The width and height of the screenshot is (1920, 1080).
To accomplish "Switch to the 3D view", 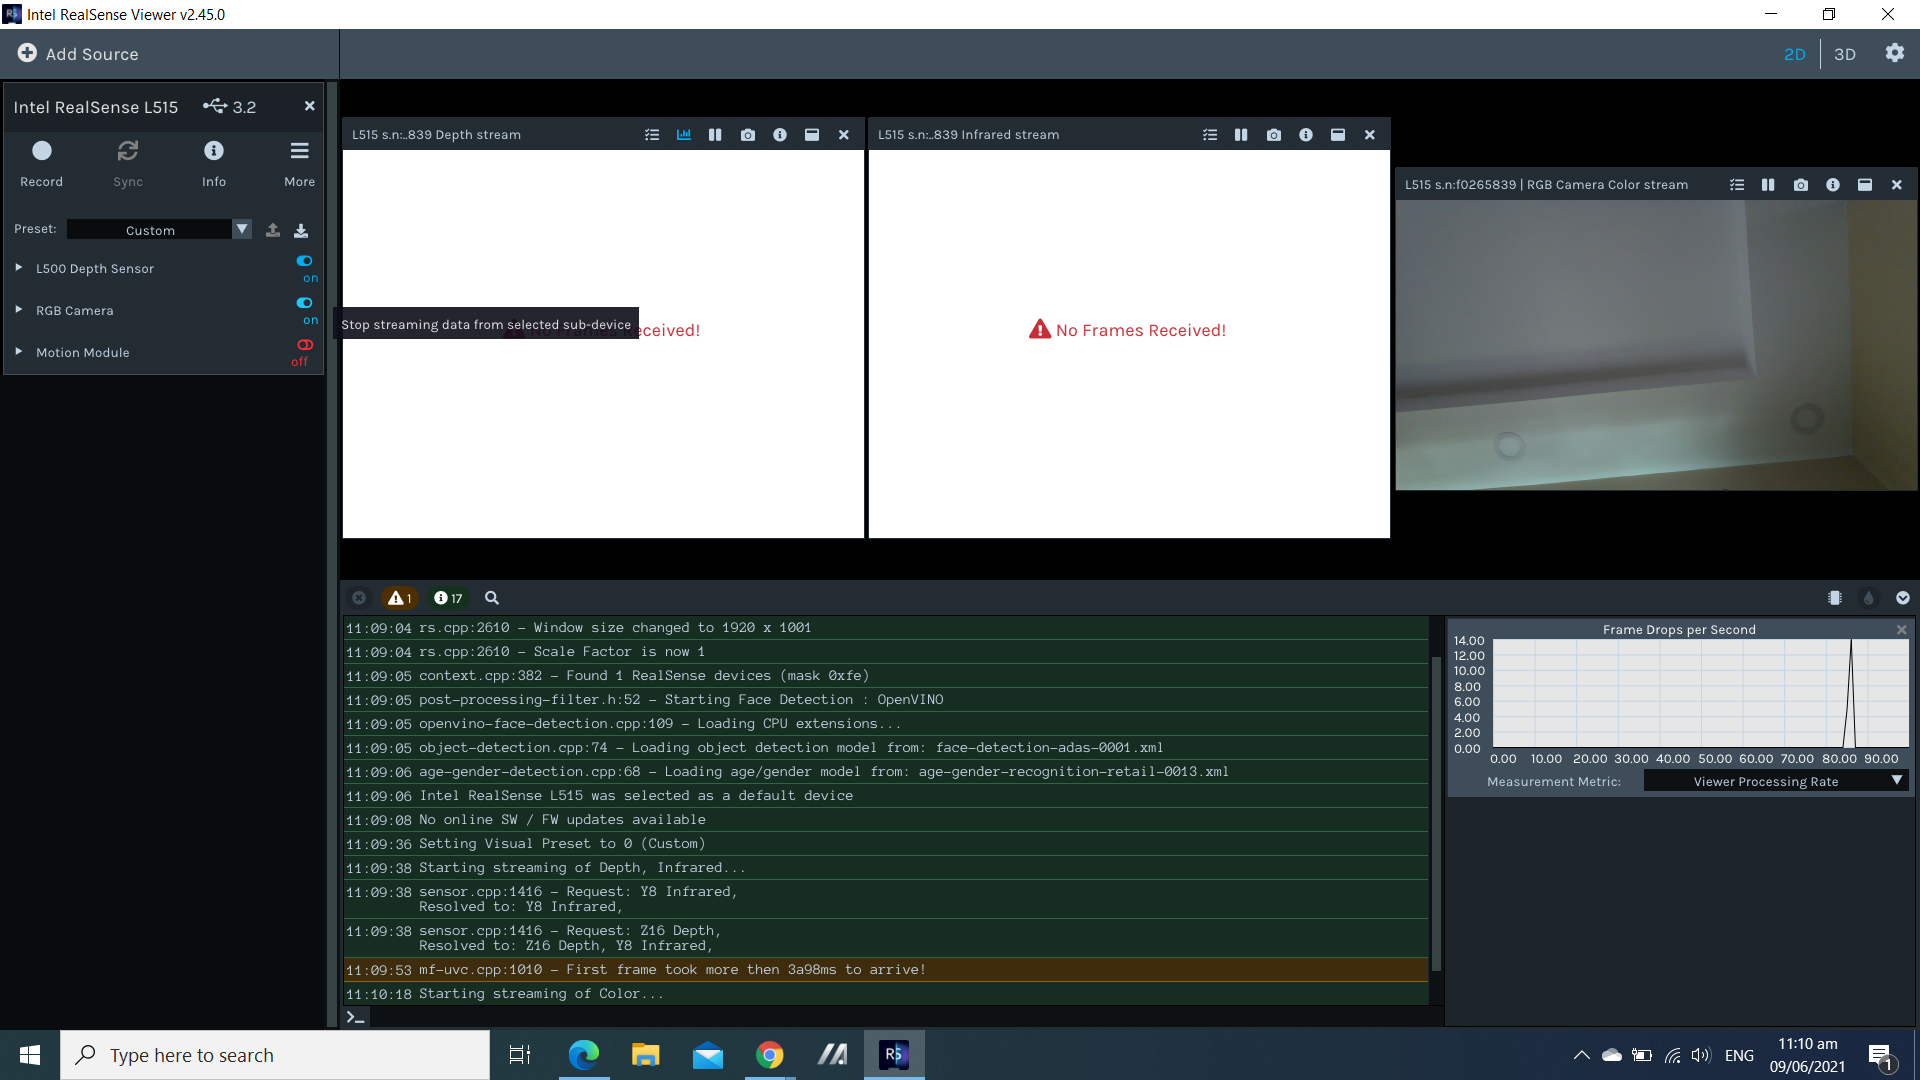I will pos(1844,54).
